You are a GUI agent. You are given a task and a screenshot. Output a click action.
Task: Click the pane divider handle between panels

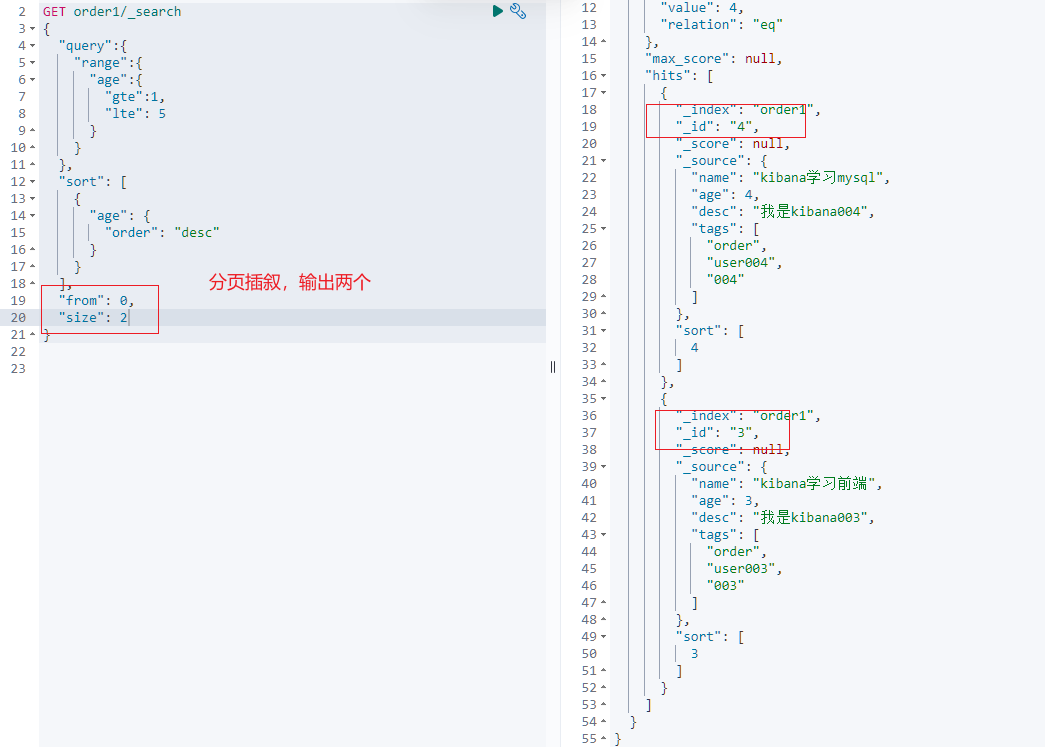tap(553, 367)
